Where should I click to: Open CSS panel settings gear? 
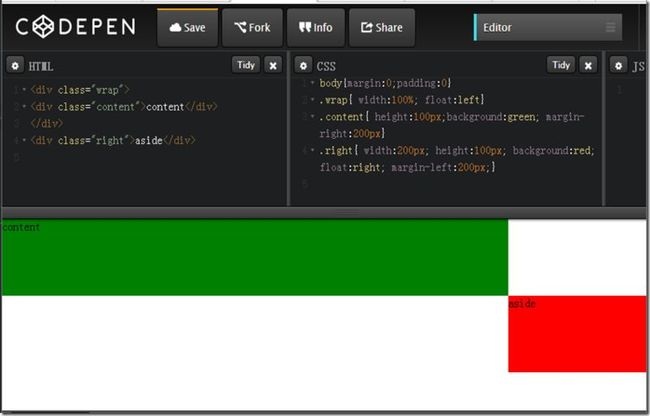303,65
